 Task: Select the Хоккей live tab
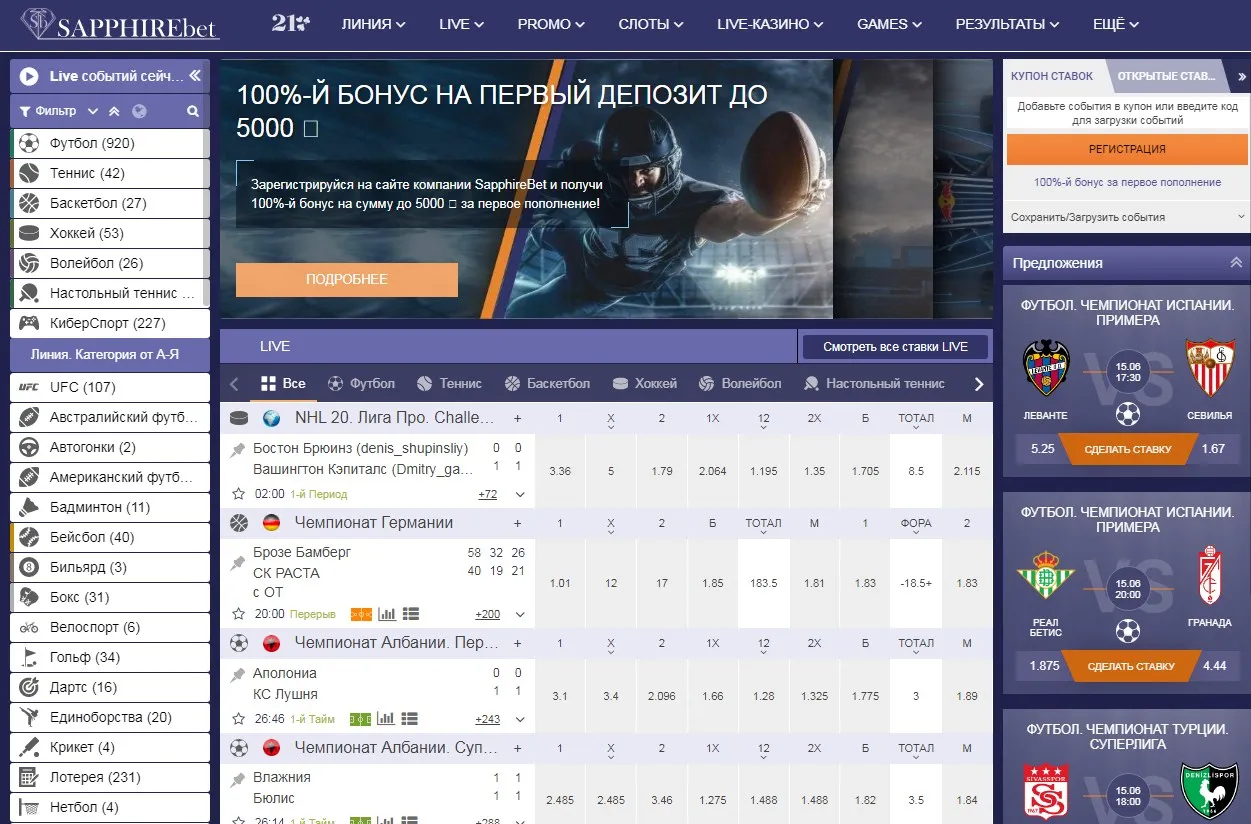[x=644, y=383]
